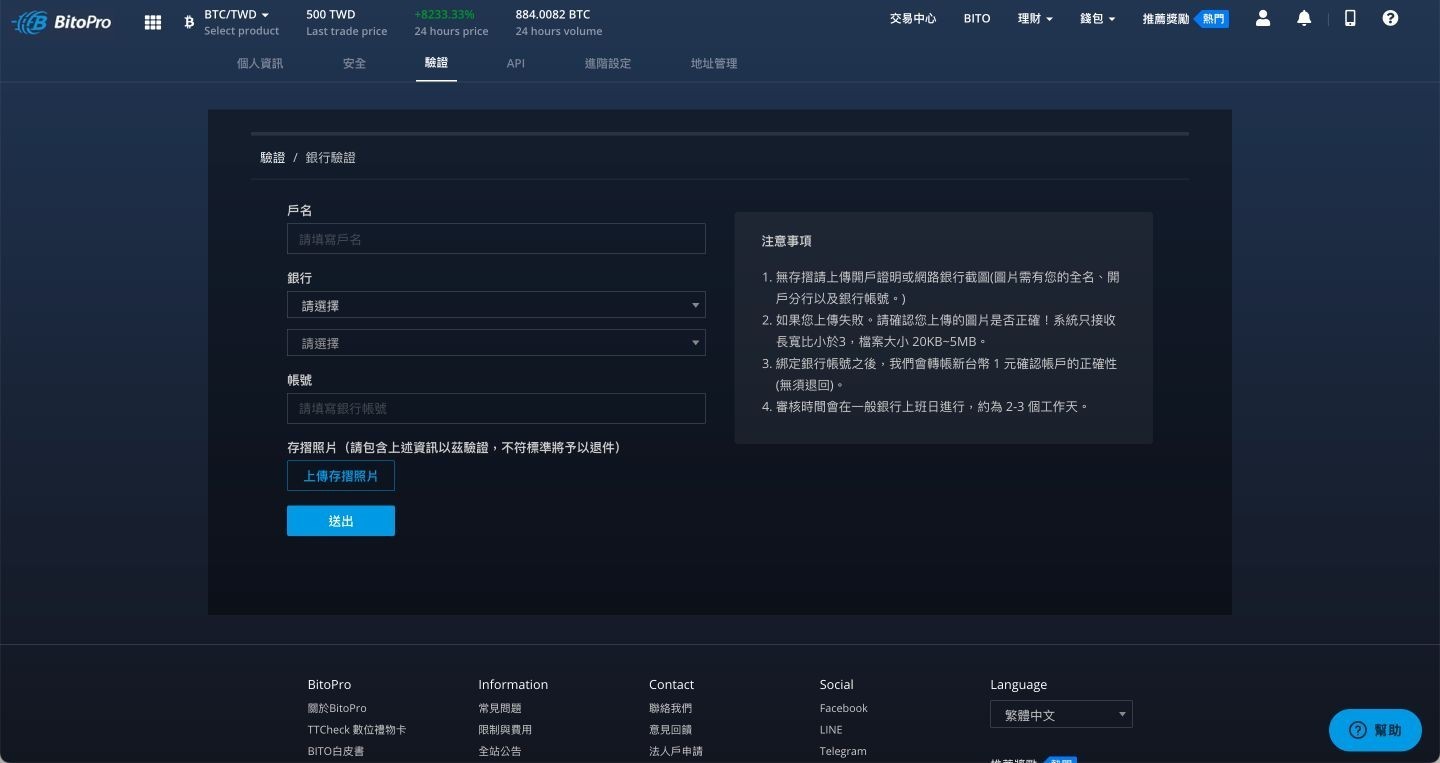Open the 繁體中文 language selector

point(1060,714)
